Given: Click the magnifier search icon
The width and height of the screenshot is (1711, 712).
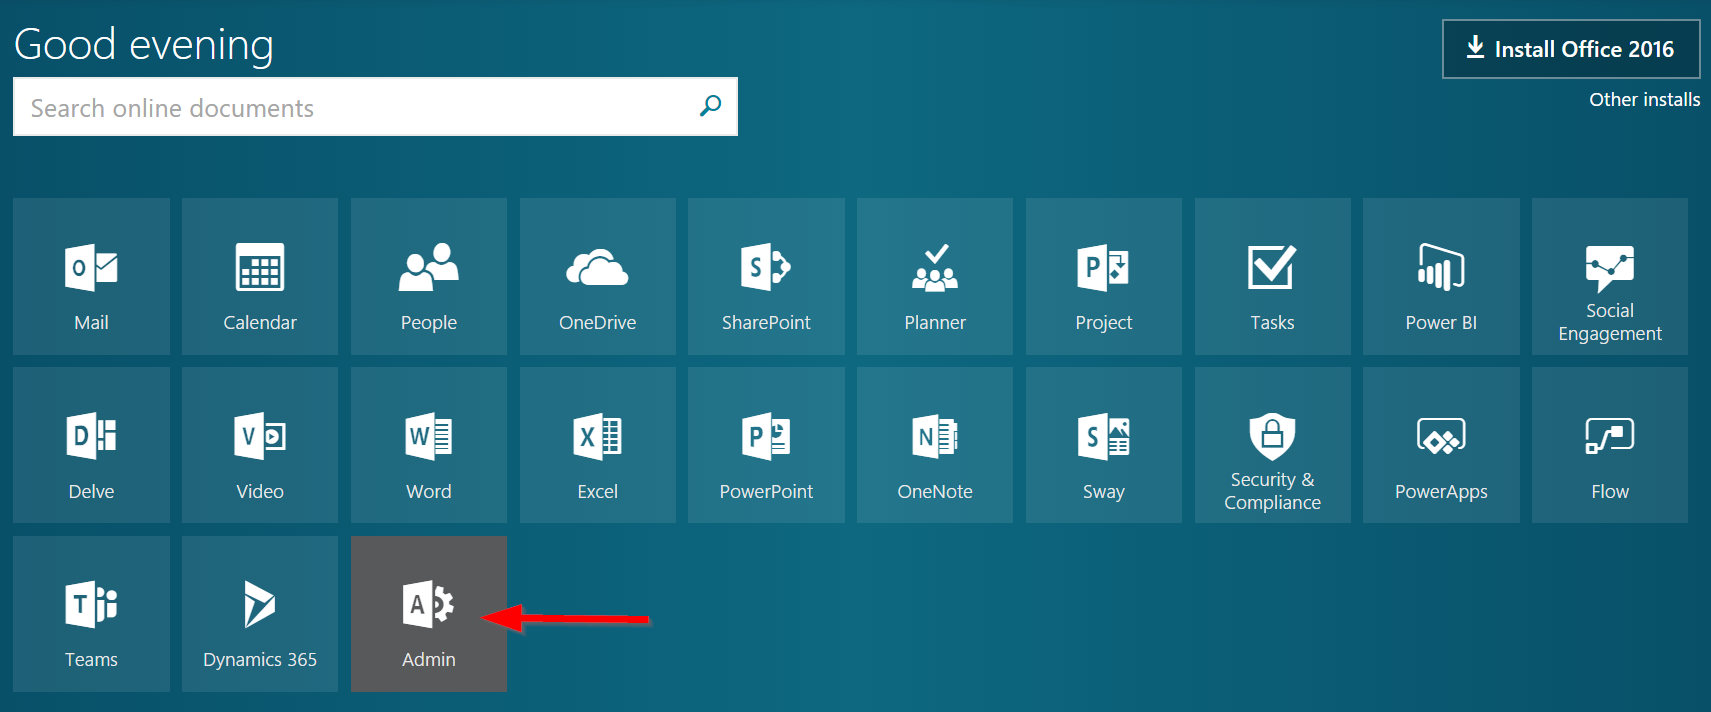Looking at the screenshot, I should (x=710, y=106).
